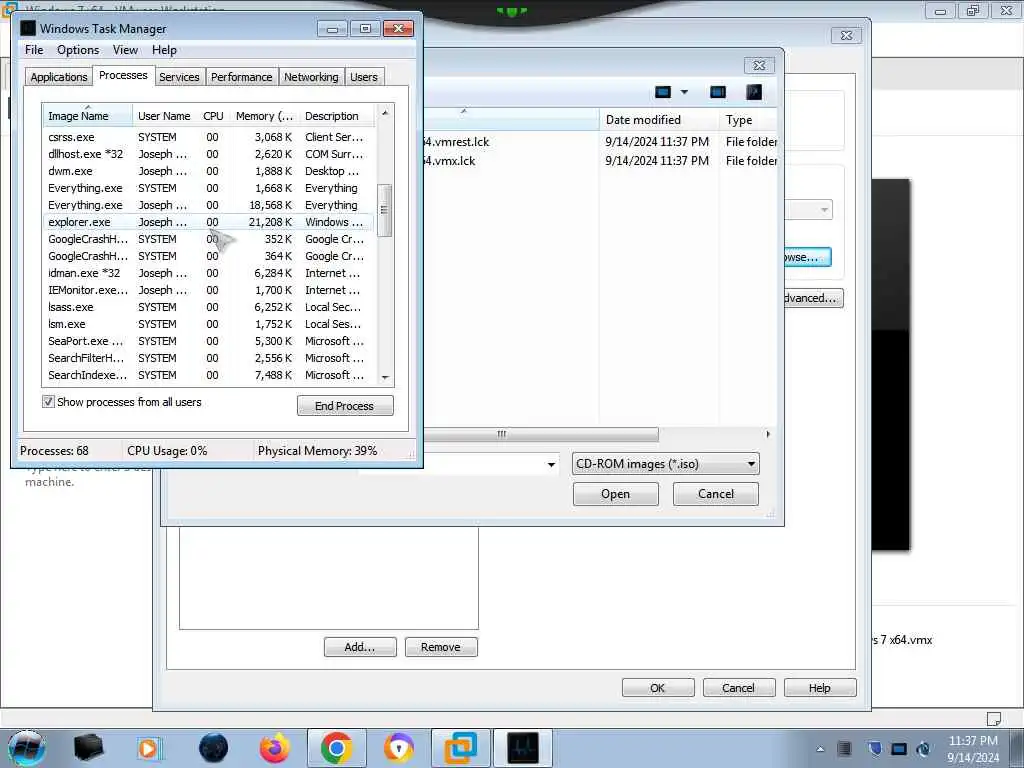Screen dimensions: 1024x768
Task: Click the monitor tray icon
Action: (x=899, y=749)
